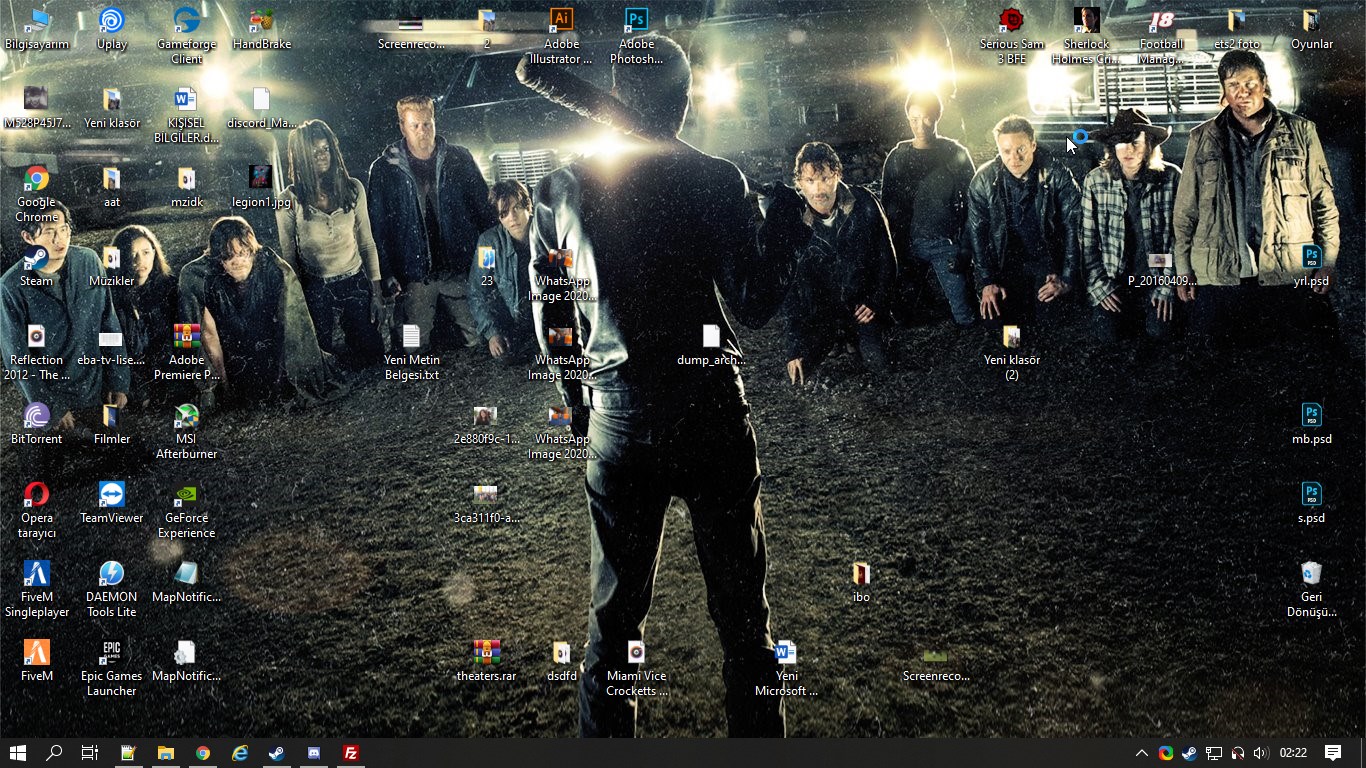Launch the Opera tarayıcı shortcut

point(37,510)
